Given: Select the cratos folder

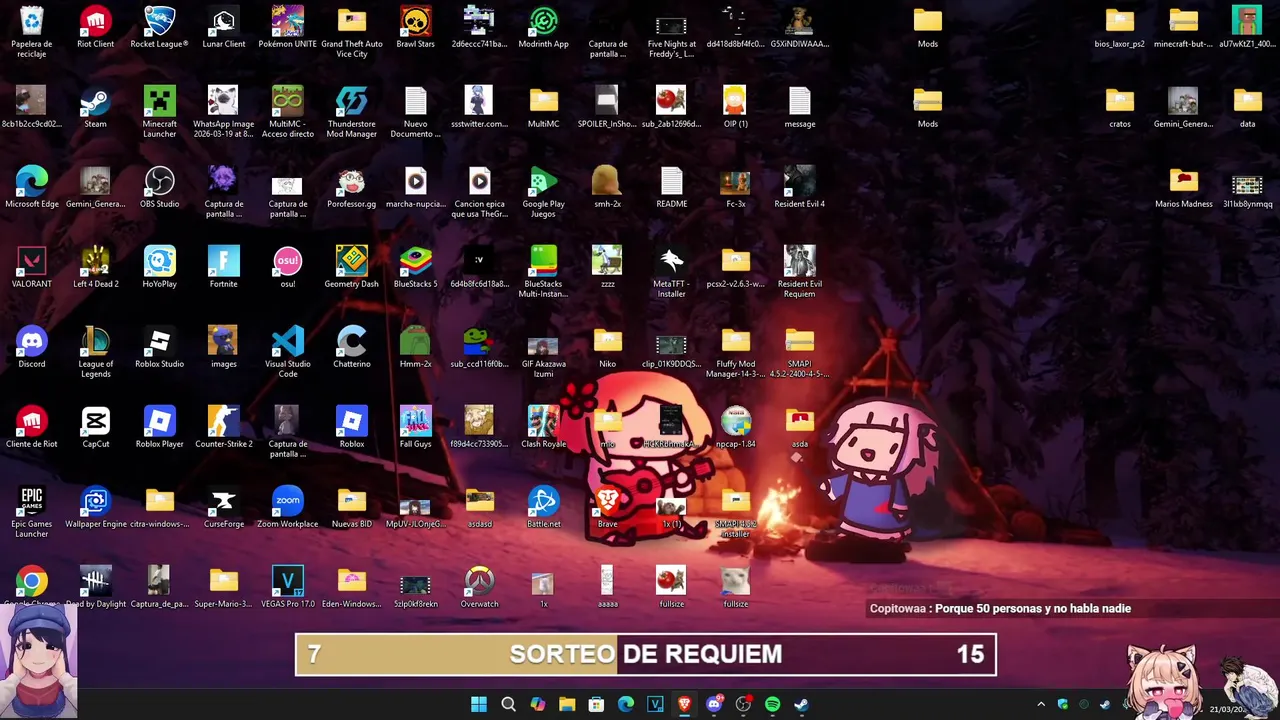Looking at the screenshot, I should tap(1119, 107).
